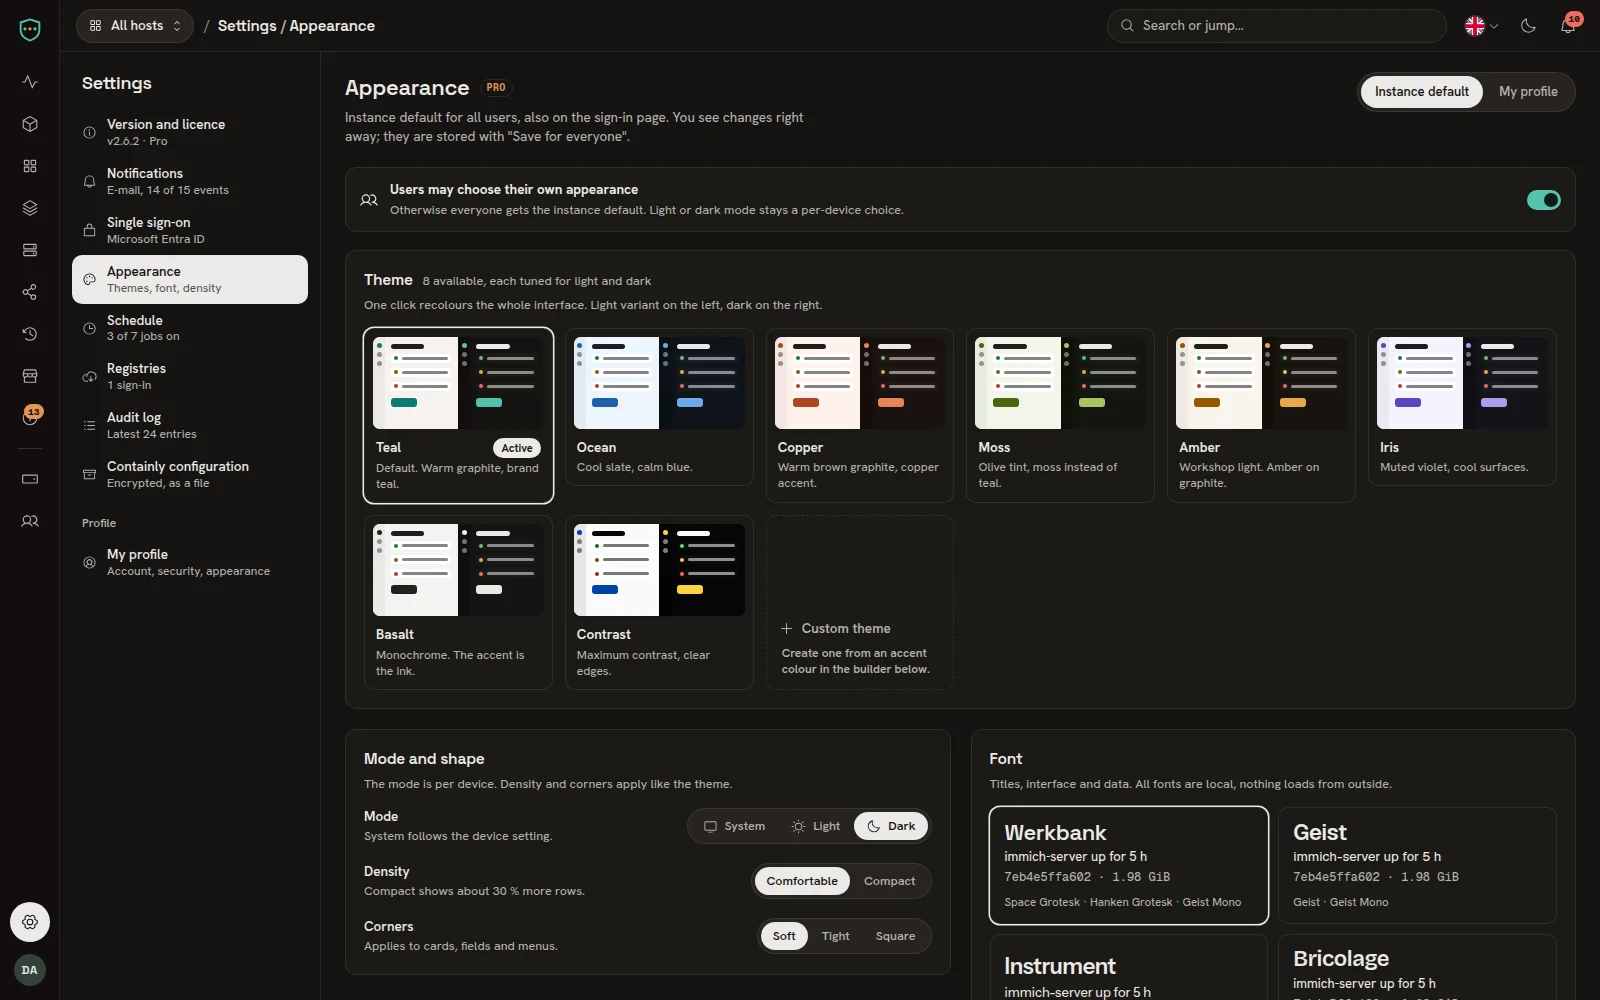Select Dark mode
The image size is (1600, 1000).
pos(891,826)
